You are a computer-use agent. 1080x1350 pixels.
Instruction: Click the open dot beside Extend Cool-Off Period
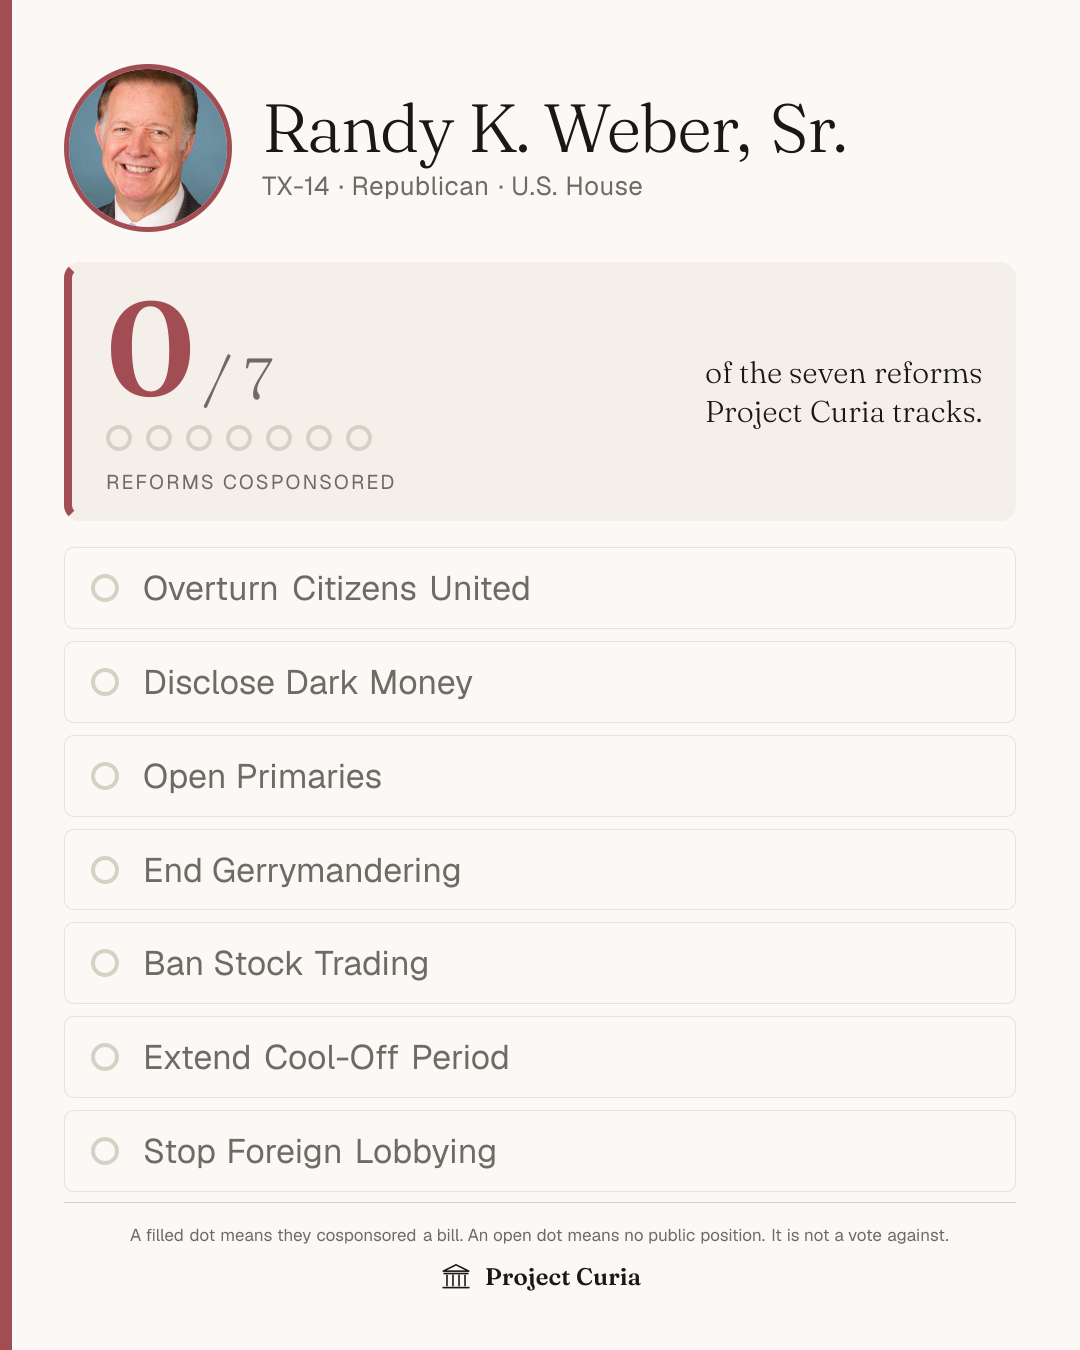[x=105, y=1057]
